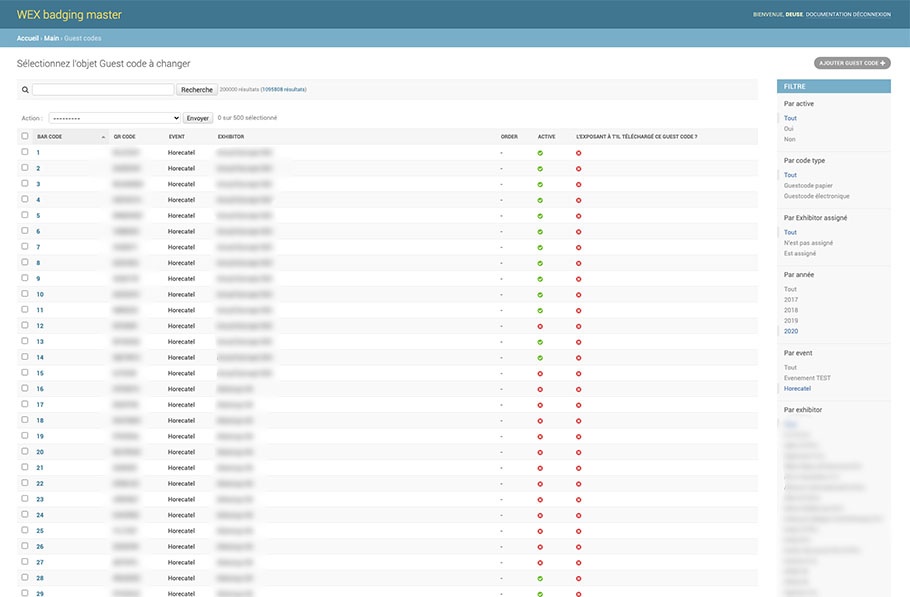Tick the select-all checkbox in table header
Image resolution: width=910 pixels, height=597 pixels.
25,136
